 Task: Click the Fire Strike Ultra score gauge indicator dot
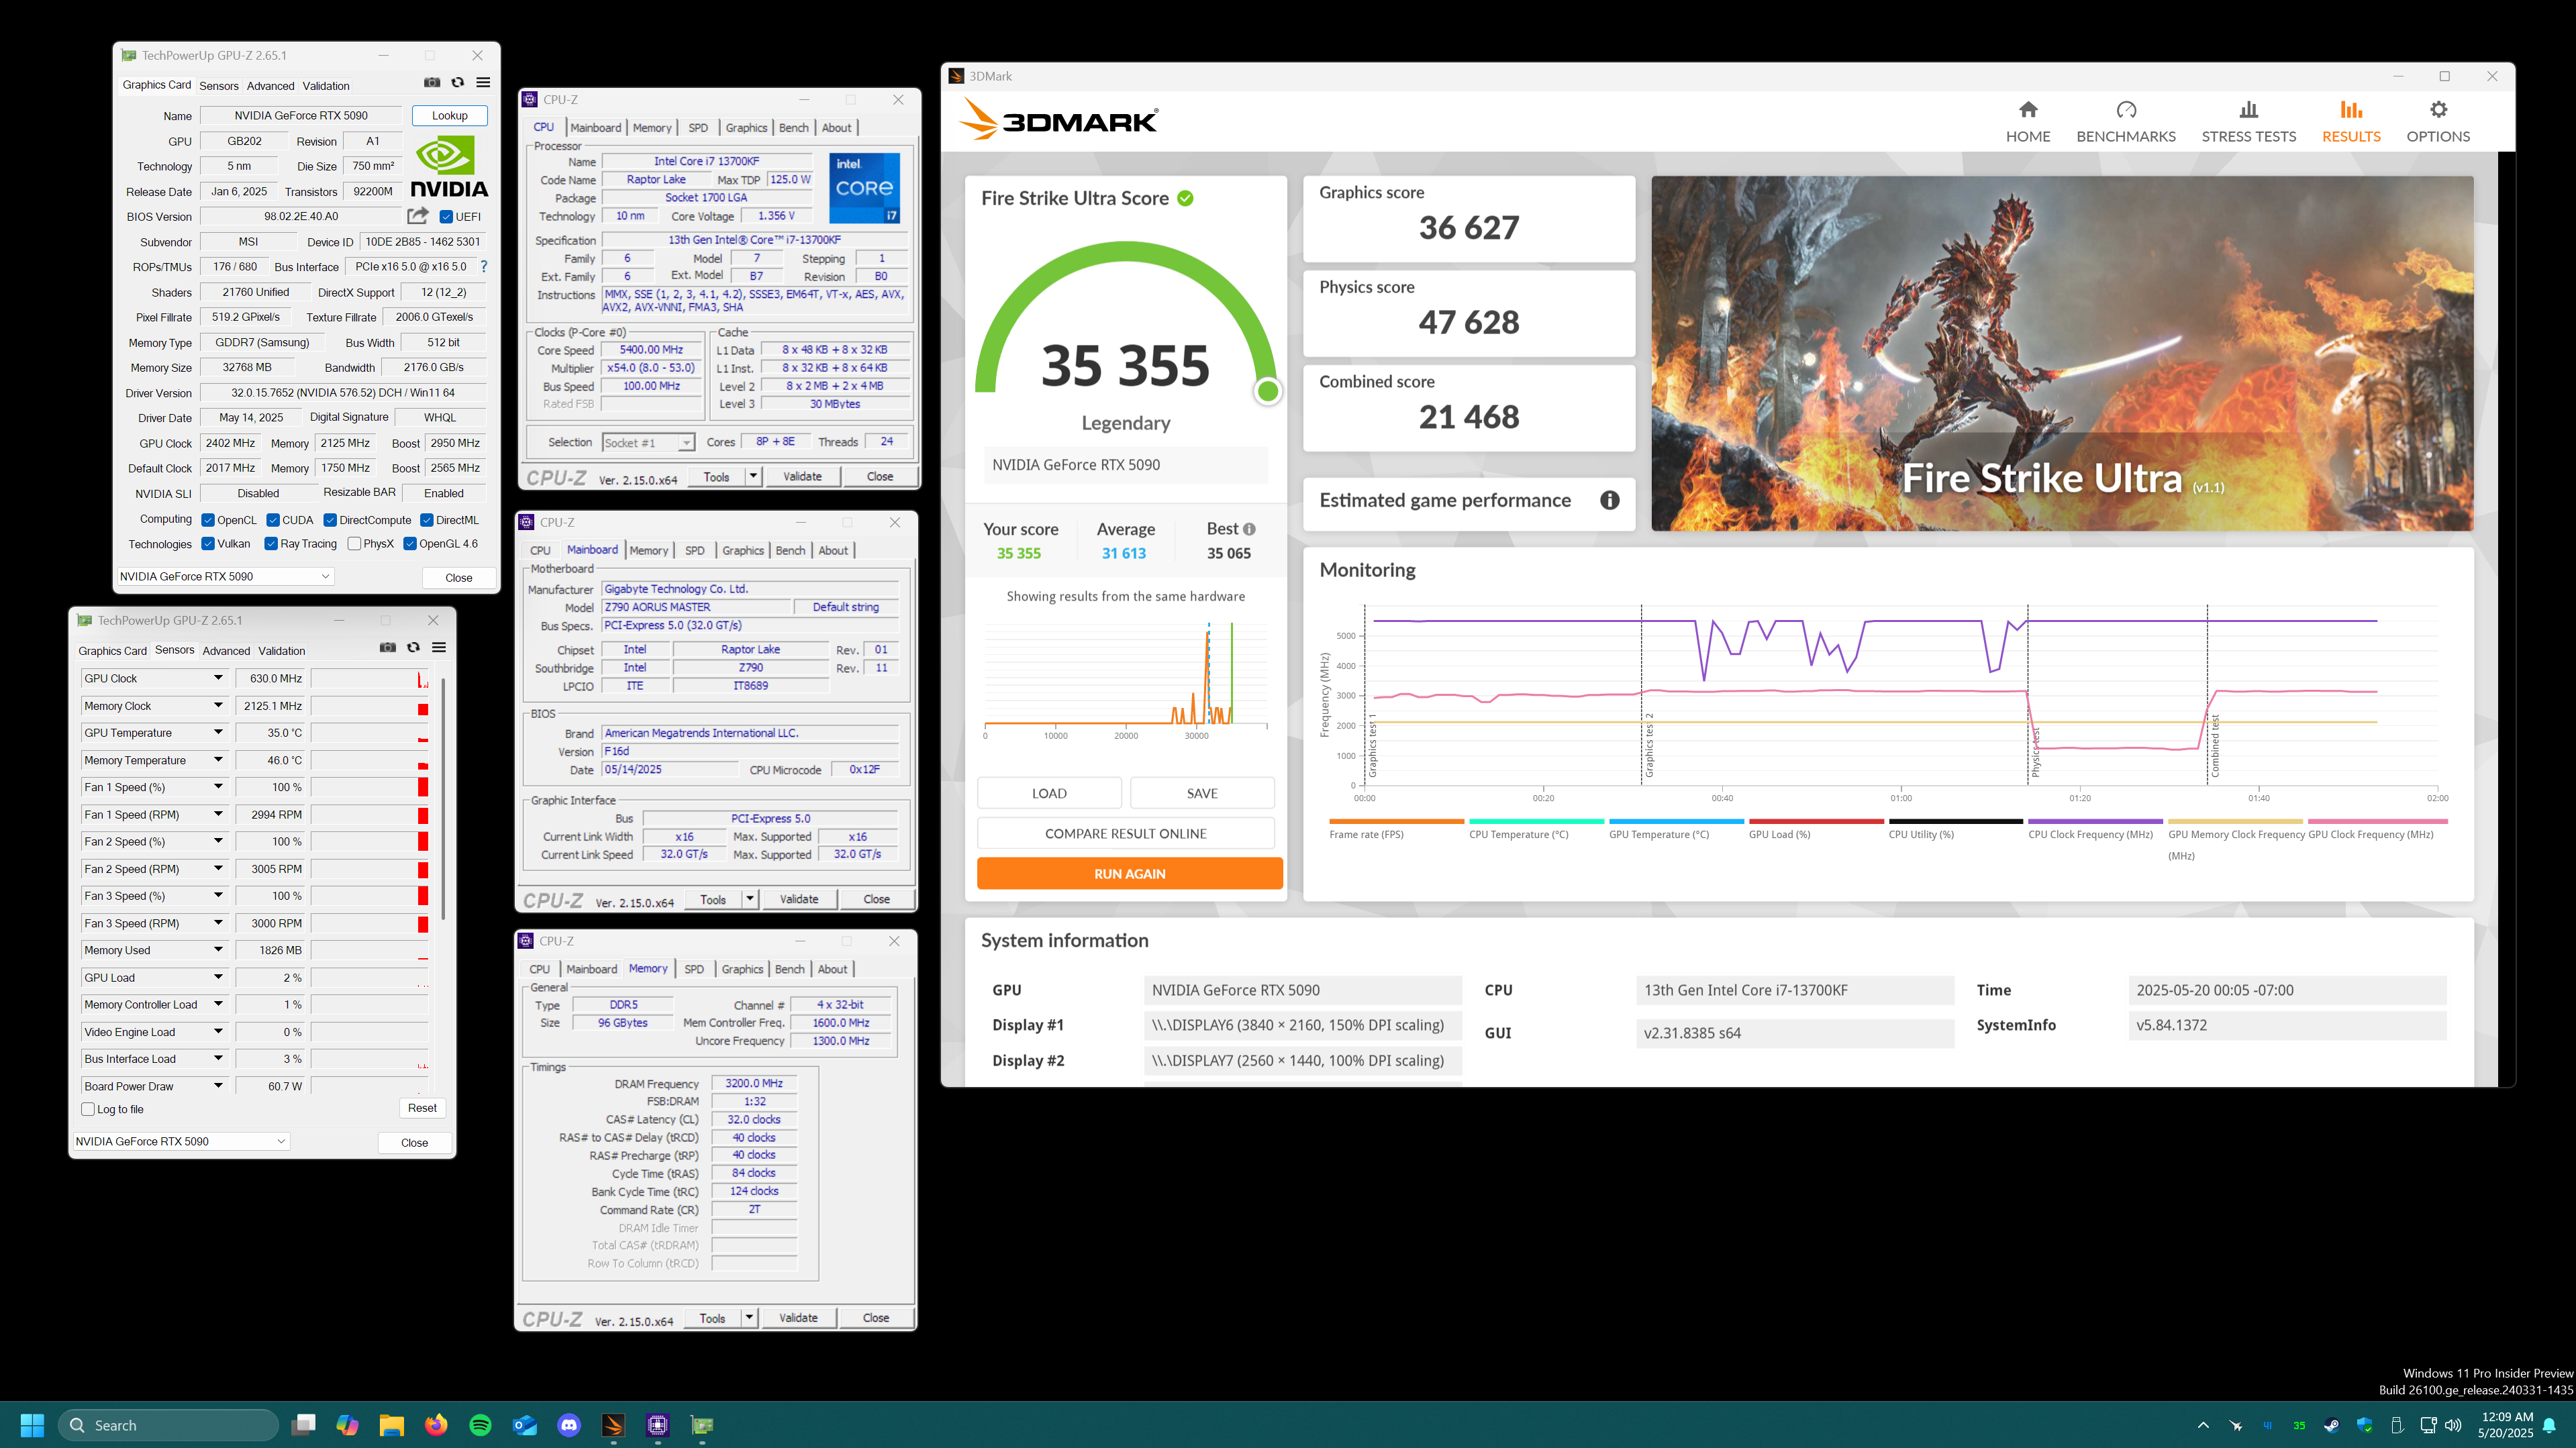1268,391
